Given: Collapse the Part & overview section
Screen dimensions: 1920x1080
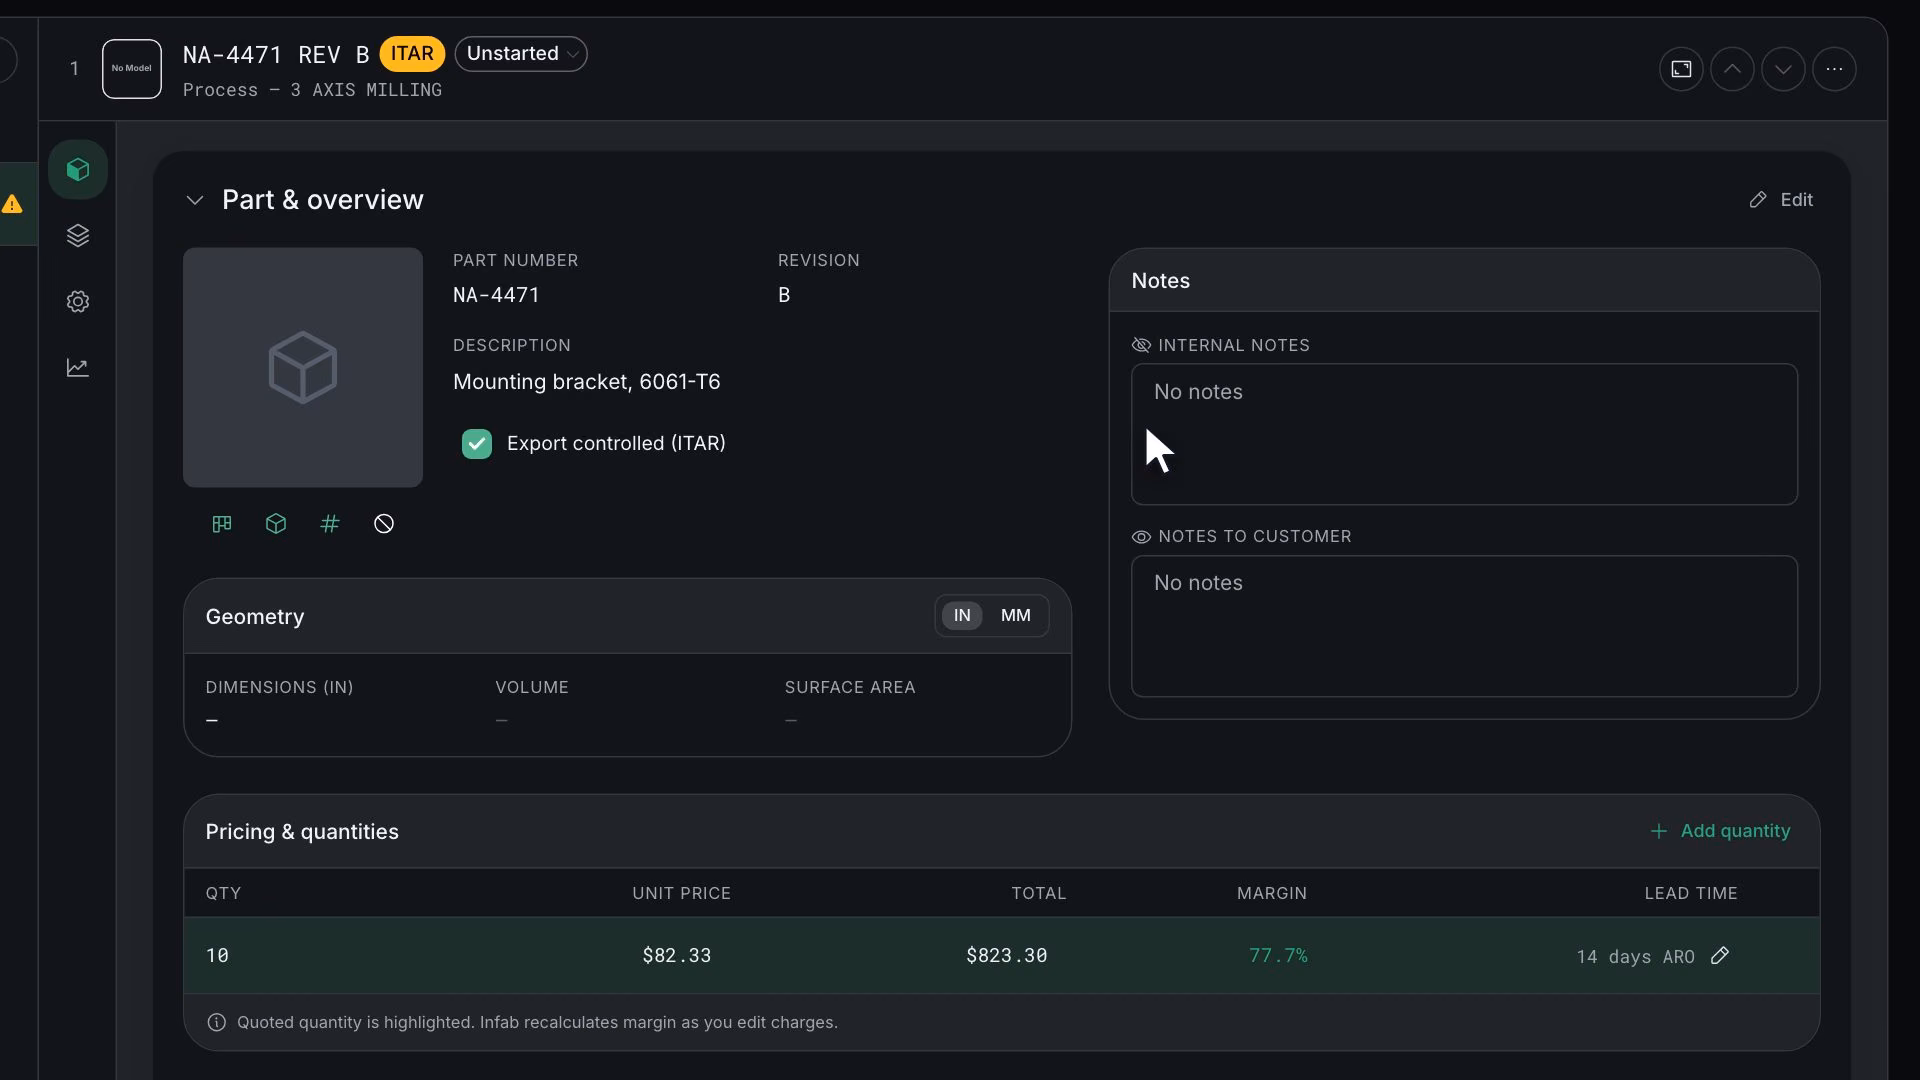Looking at the screenshot, I should [x=195, y=200].
